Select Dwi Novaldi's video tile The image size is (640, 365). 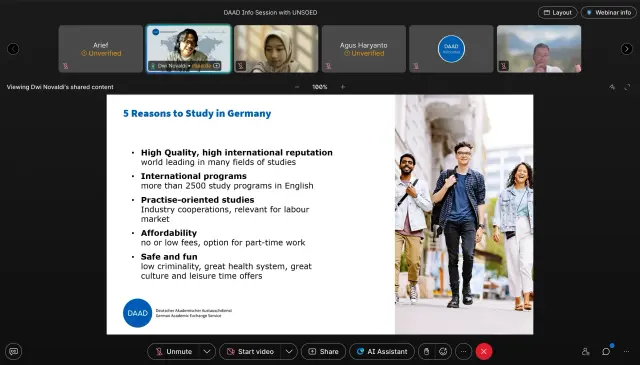coord(189,49)
